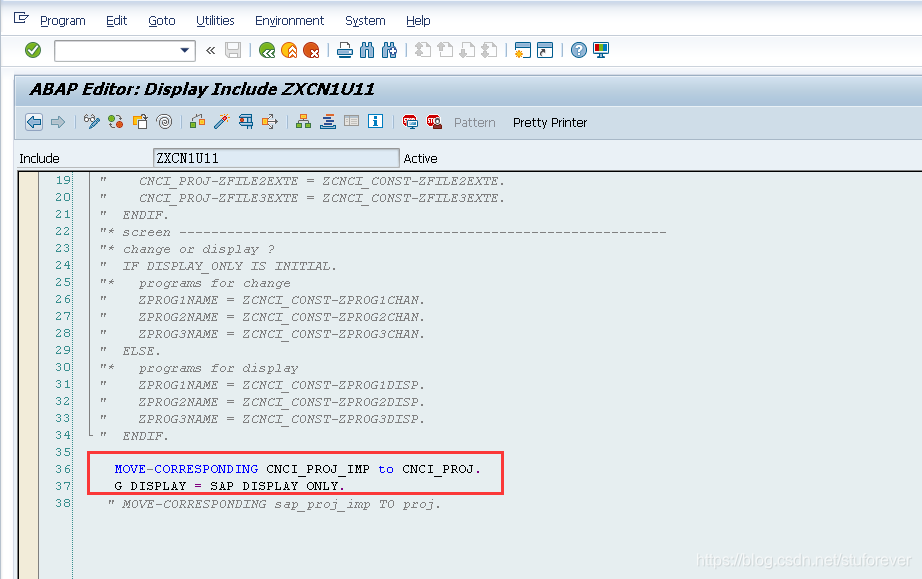Image resolution: width=922 pixels, height=579 pixels.
Task: Click the Find Next binoculars icon
Action: point(389,51)
